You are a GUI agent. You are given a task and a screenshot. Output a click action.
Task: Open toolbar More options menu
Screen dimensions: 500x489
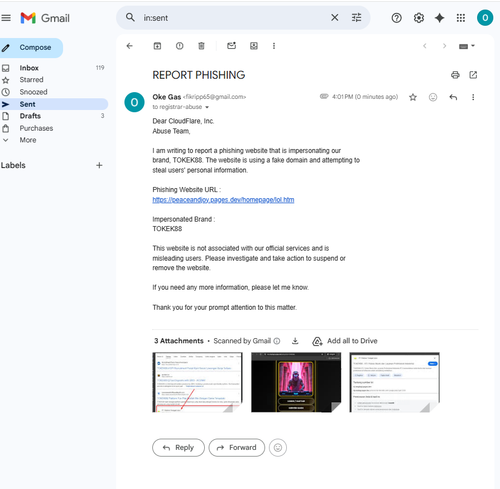(274, 46)
